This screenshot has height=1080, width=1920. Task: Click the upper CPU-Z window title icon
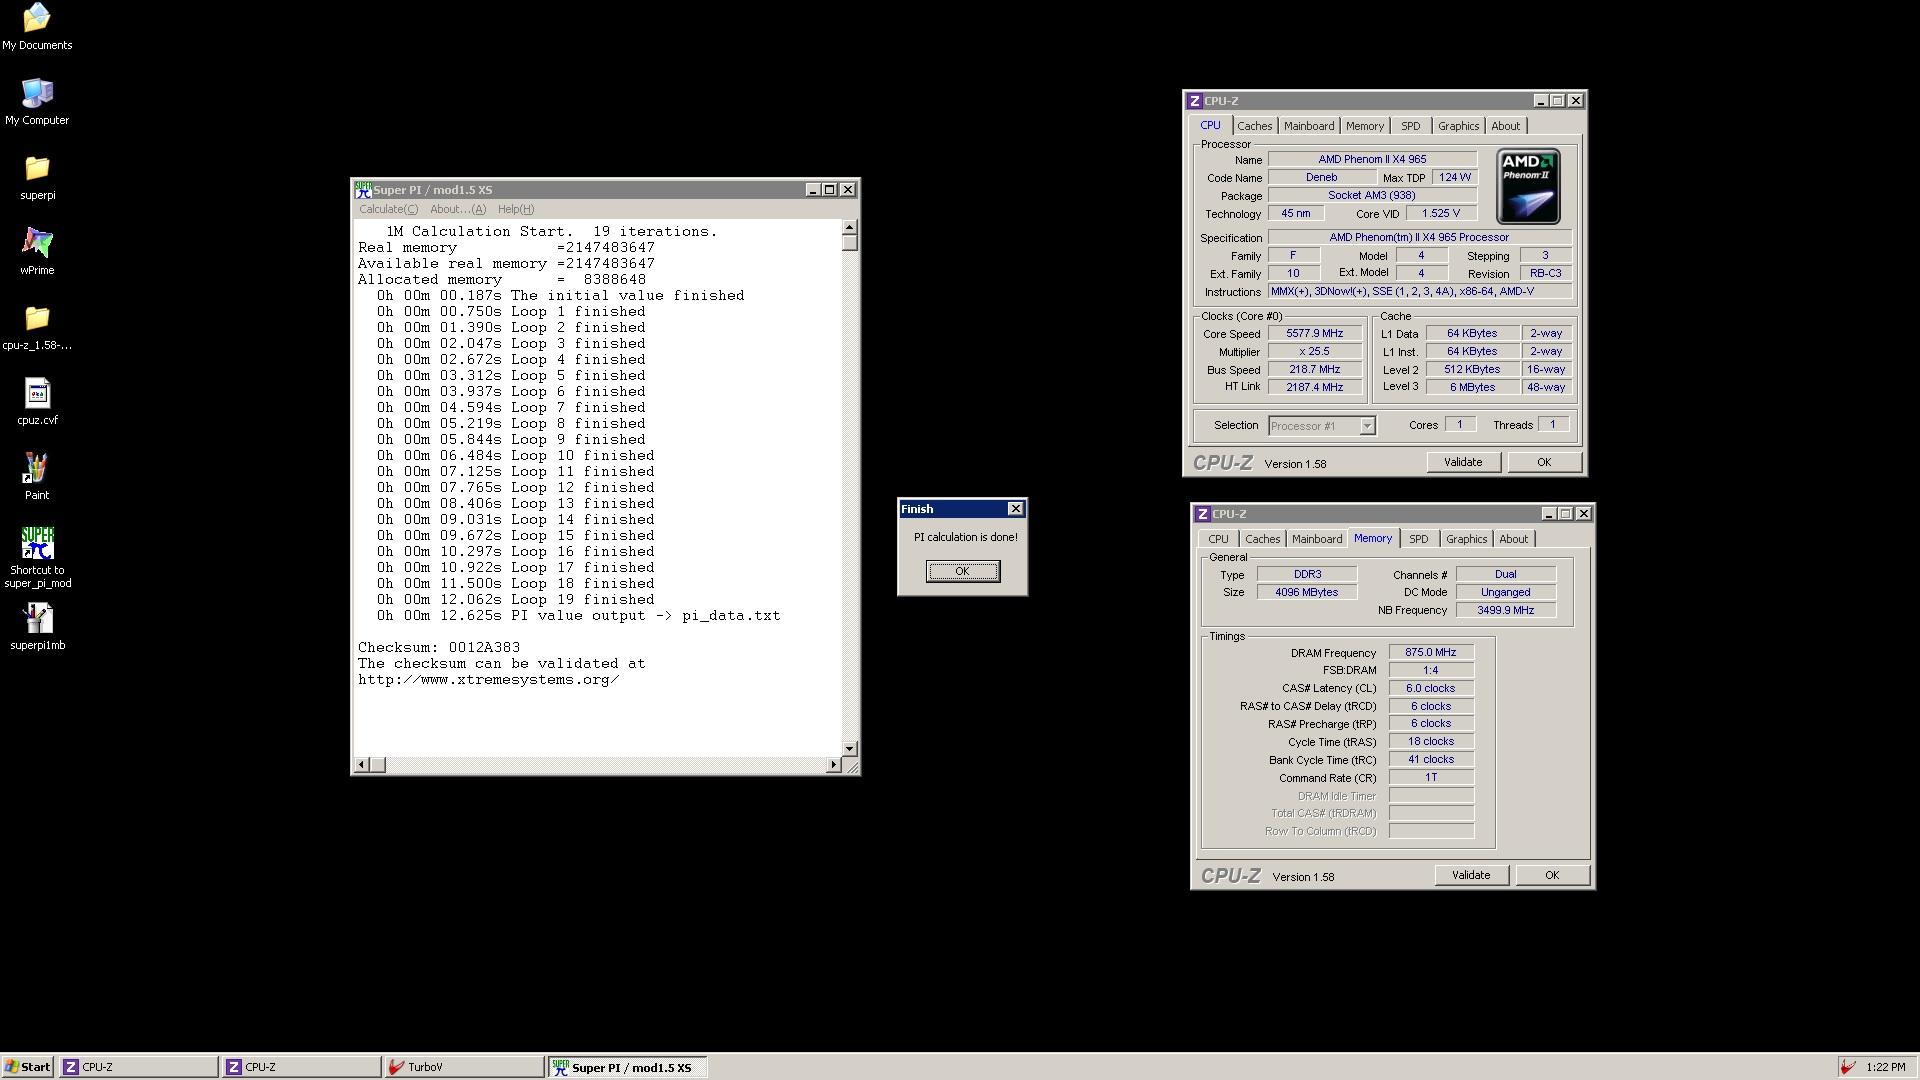[x=1194, y=101]
